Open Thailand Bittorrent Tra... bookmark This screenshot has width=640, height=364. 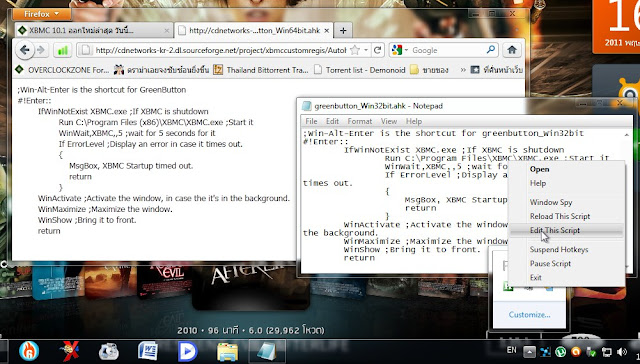pyautogui.click(x=261, y=70)
